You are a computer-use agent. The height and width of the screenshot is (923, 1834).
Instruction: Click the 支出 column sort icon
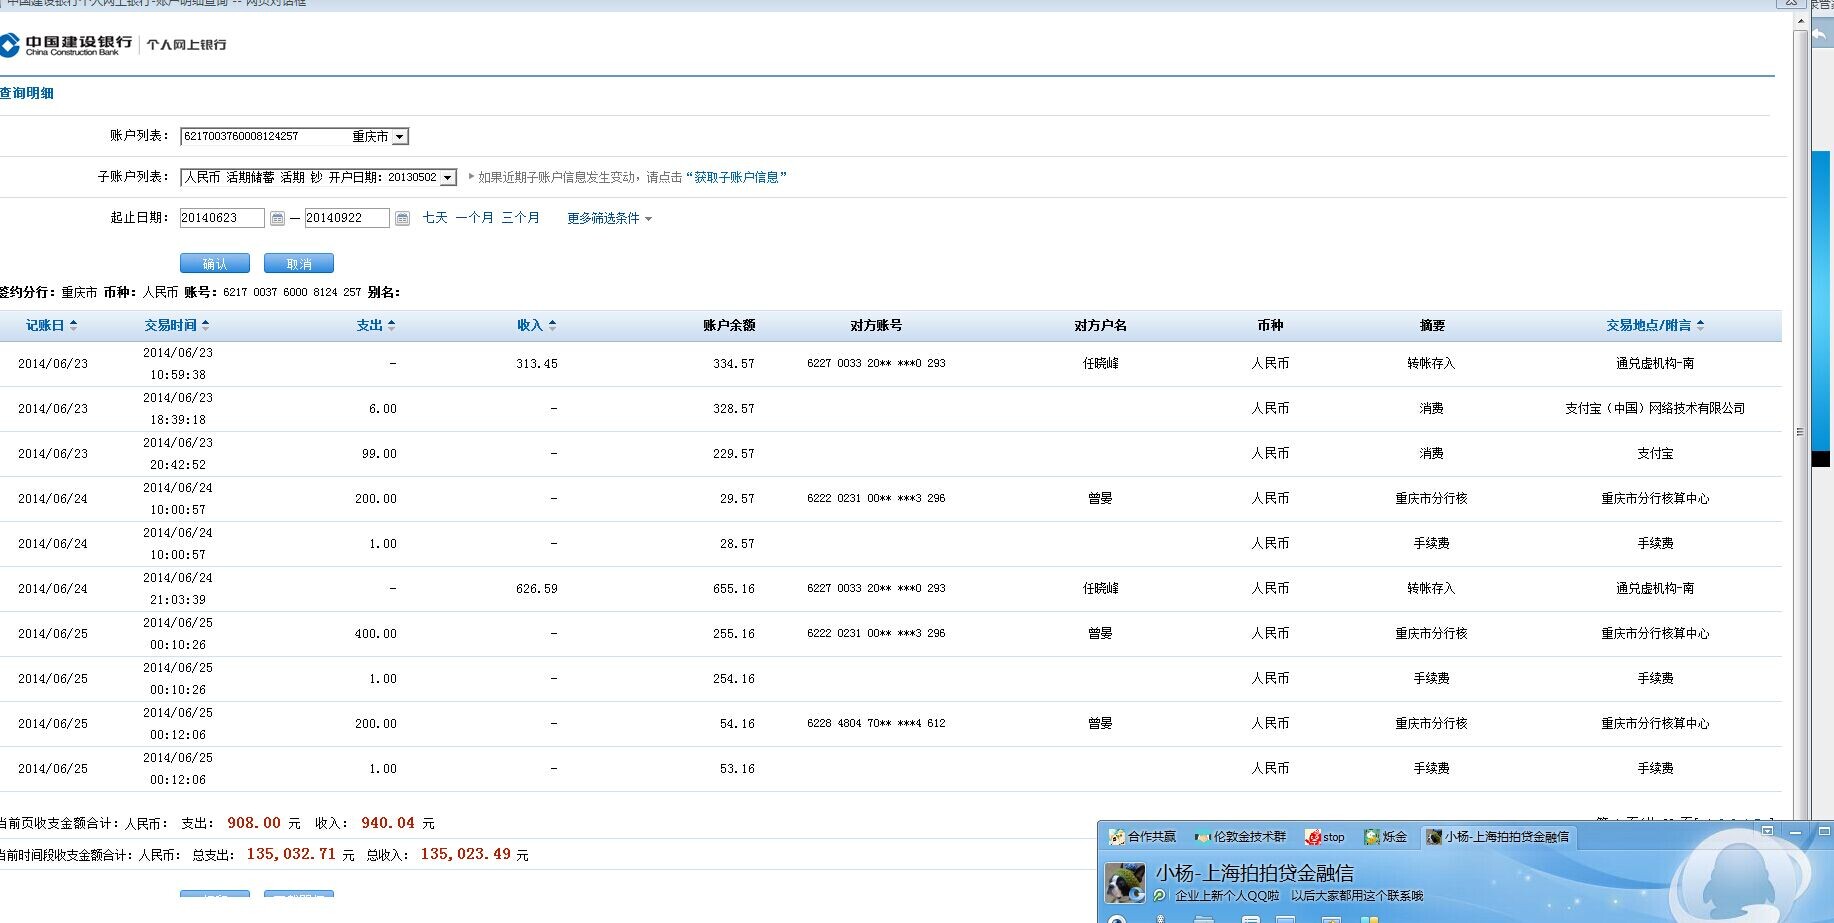tap(391, 325)
